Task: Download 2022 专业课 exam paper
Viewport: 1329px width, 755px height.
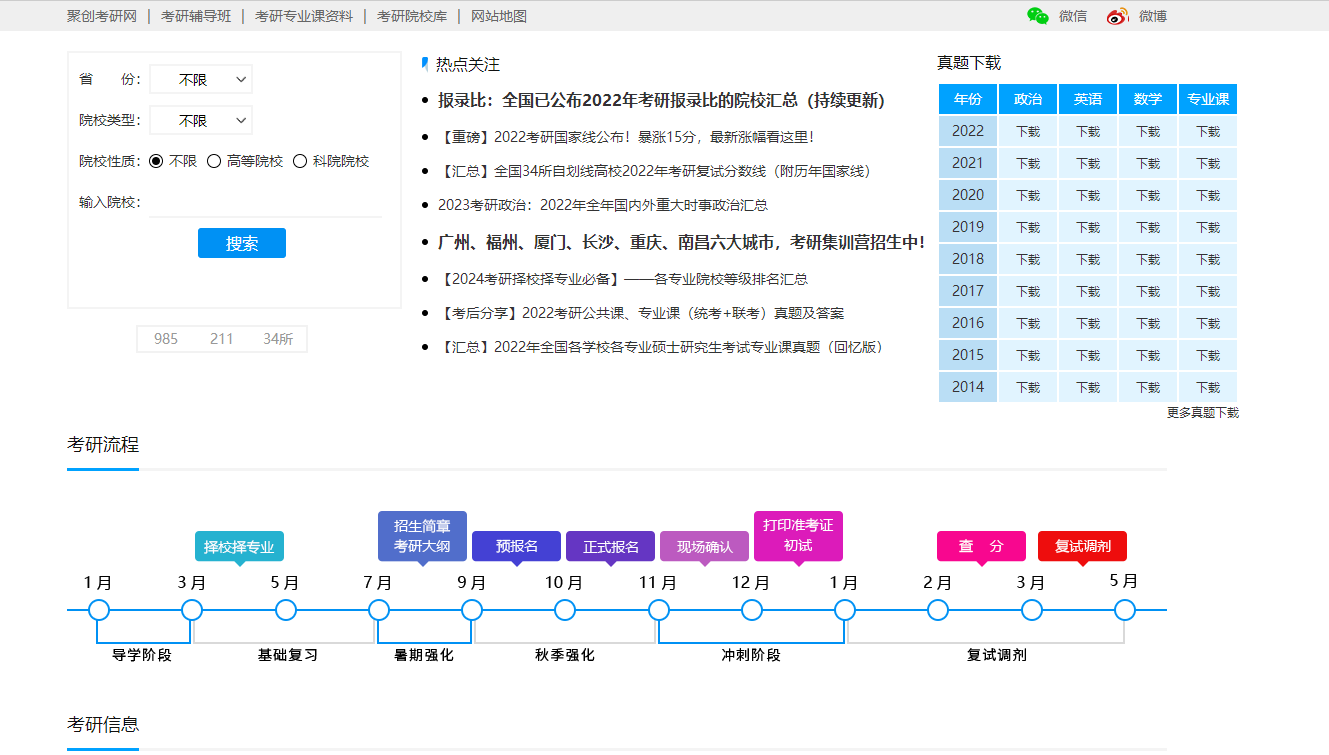Action: click(1208, 131)
